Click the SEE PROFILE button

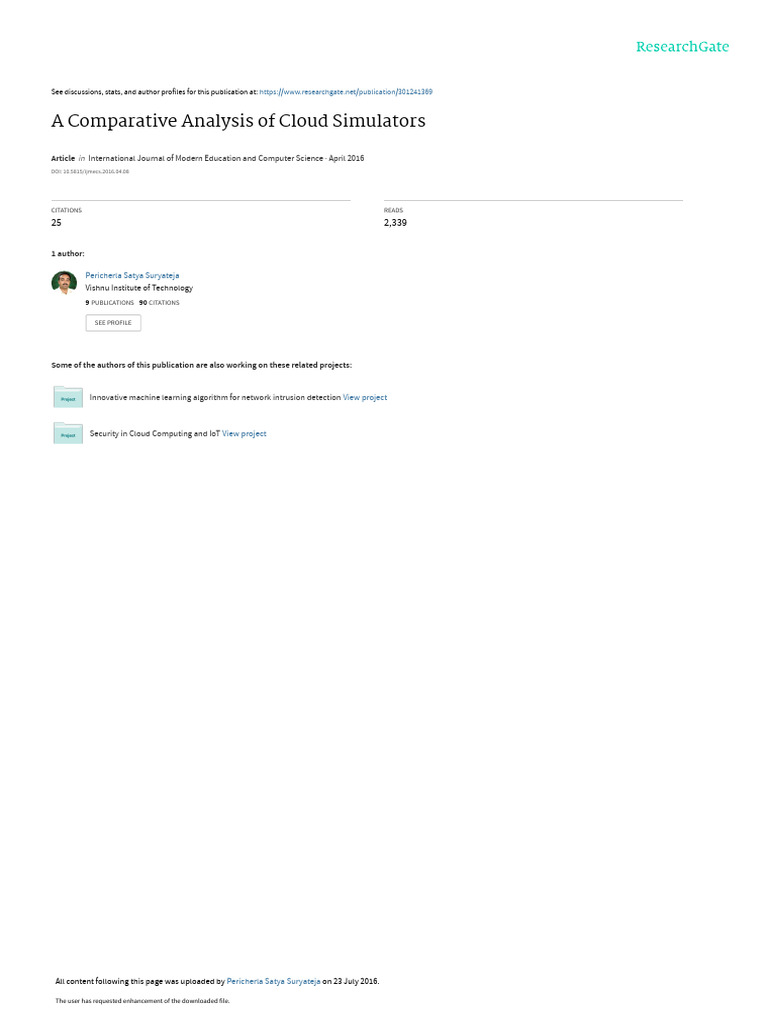click(x=113, y=323)
